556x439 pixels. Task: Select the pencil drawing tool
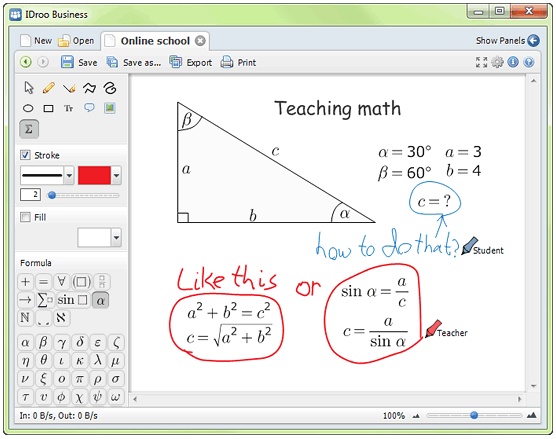49,88
